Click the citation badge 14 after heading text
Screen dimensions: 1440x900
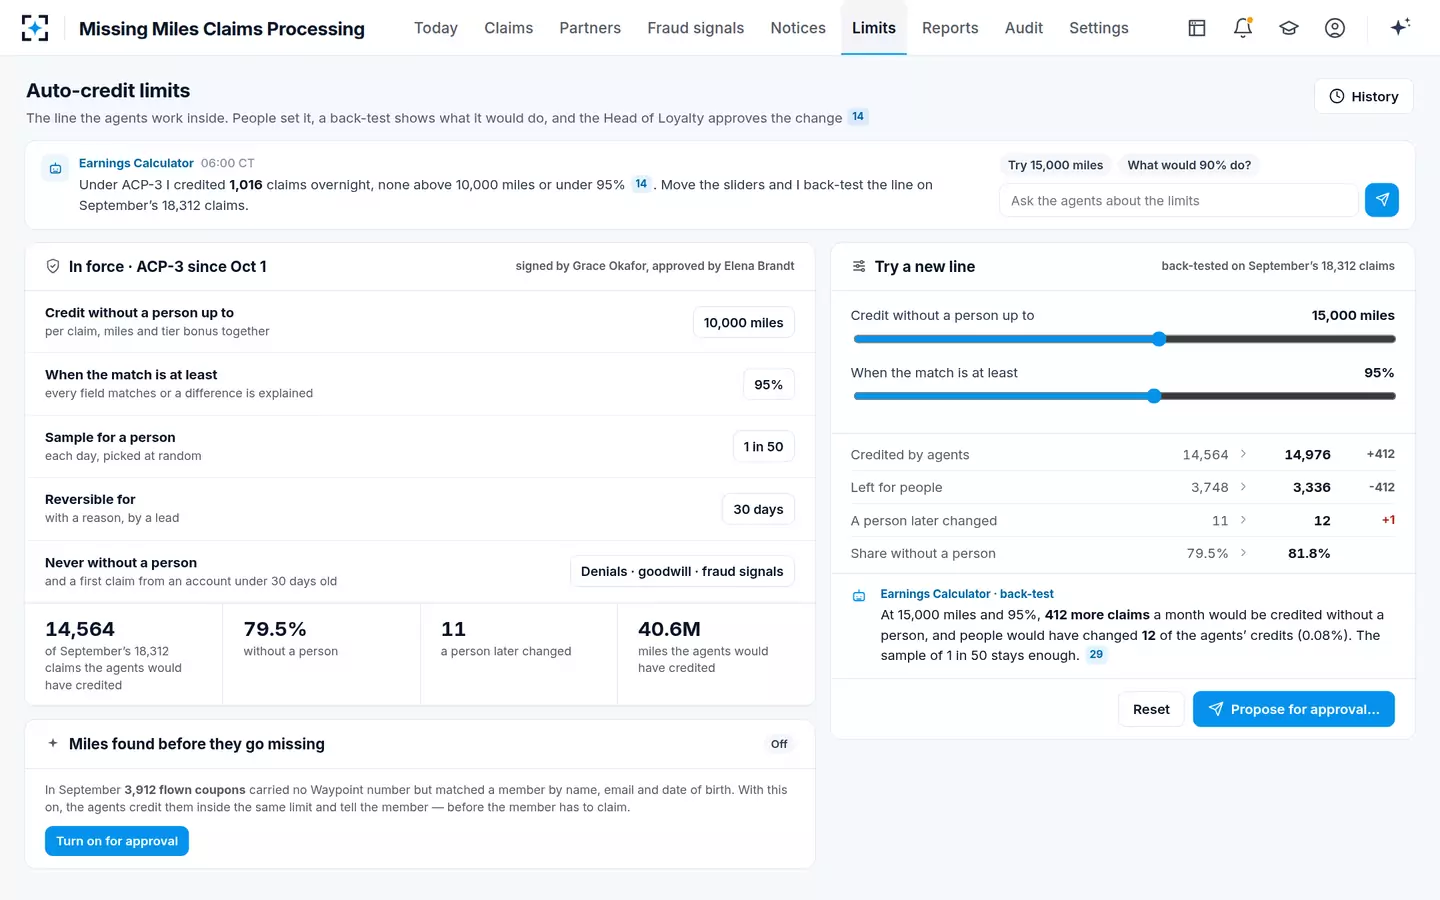coord(858,117)
